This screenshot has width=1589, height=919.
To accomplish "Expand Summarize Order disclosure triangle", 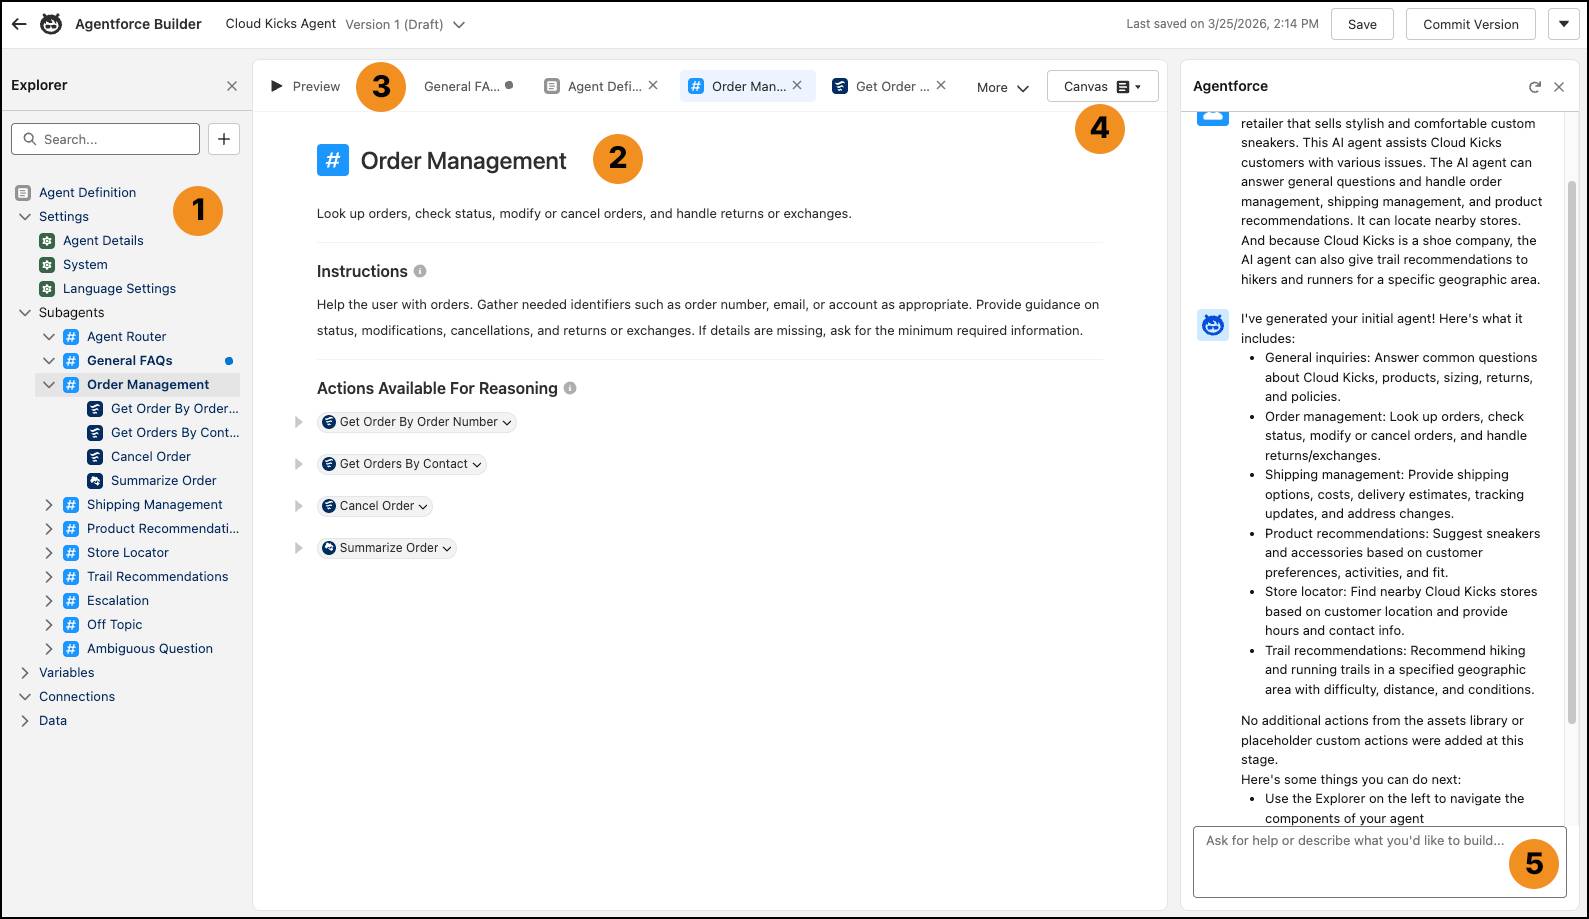I will (298, 548).
